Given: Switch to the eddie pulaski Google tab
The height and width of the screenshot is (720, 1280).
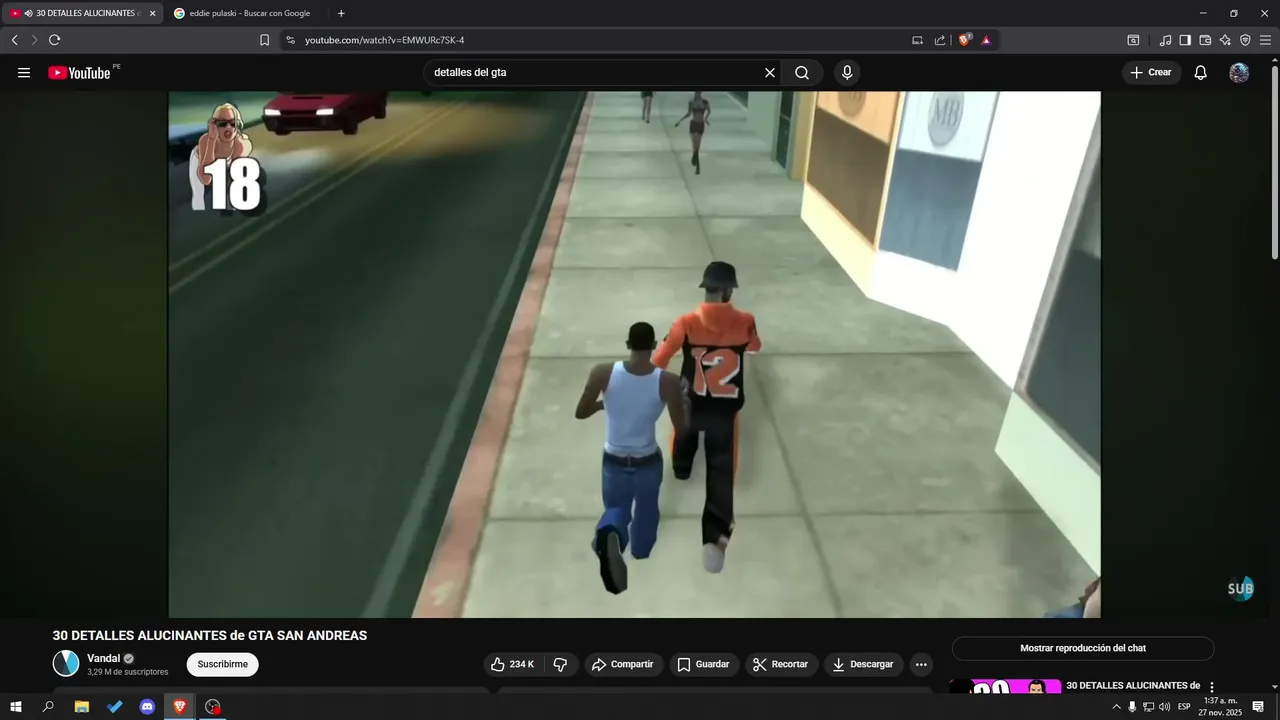Looking at the screenshot, I should [x=248, y=13].
